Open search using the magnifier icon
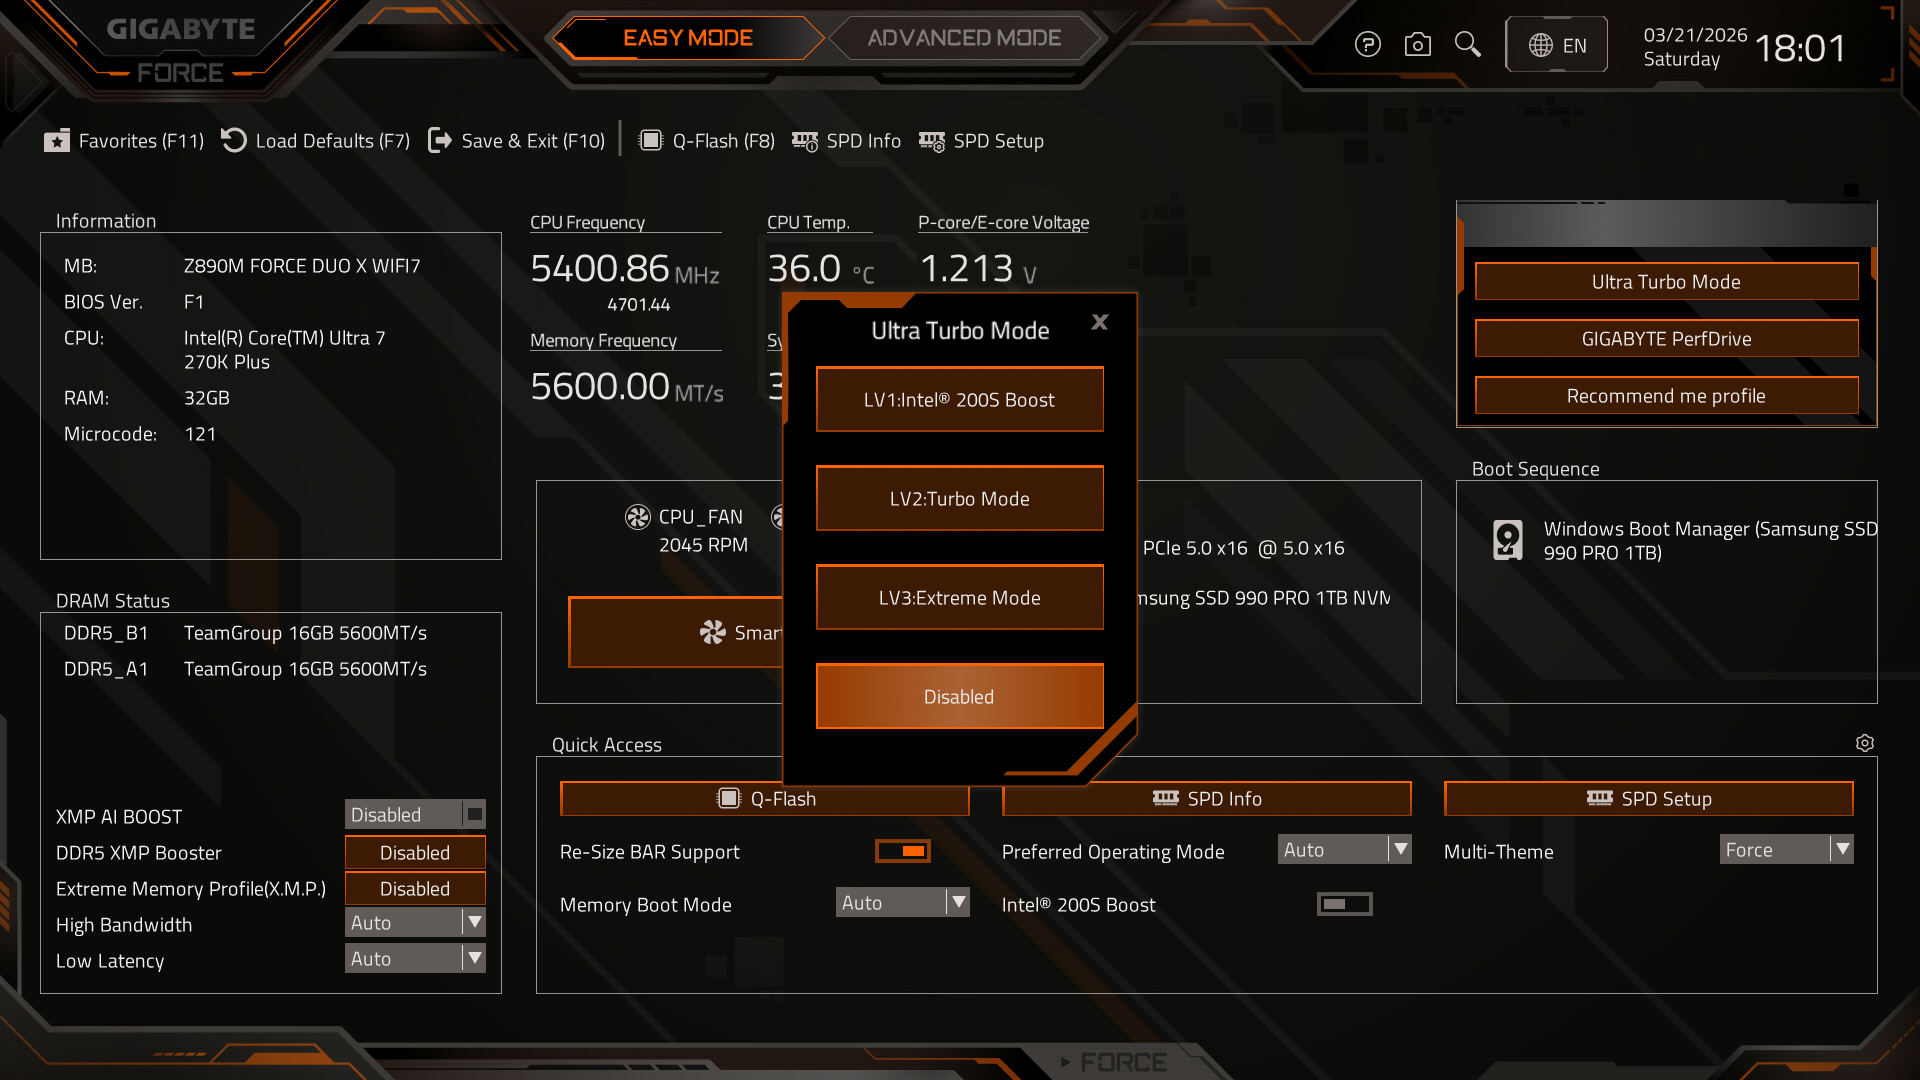The width and height of the screenshot is (1920, 1080). click(x=1467, y=44)
